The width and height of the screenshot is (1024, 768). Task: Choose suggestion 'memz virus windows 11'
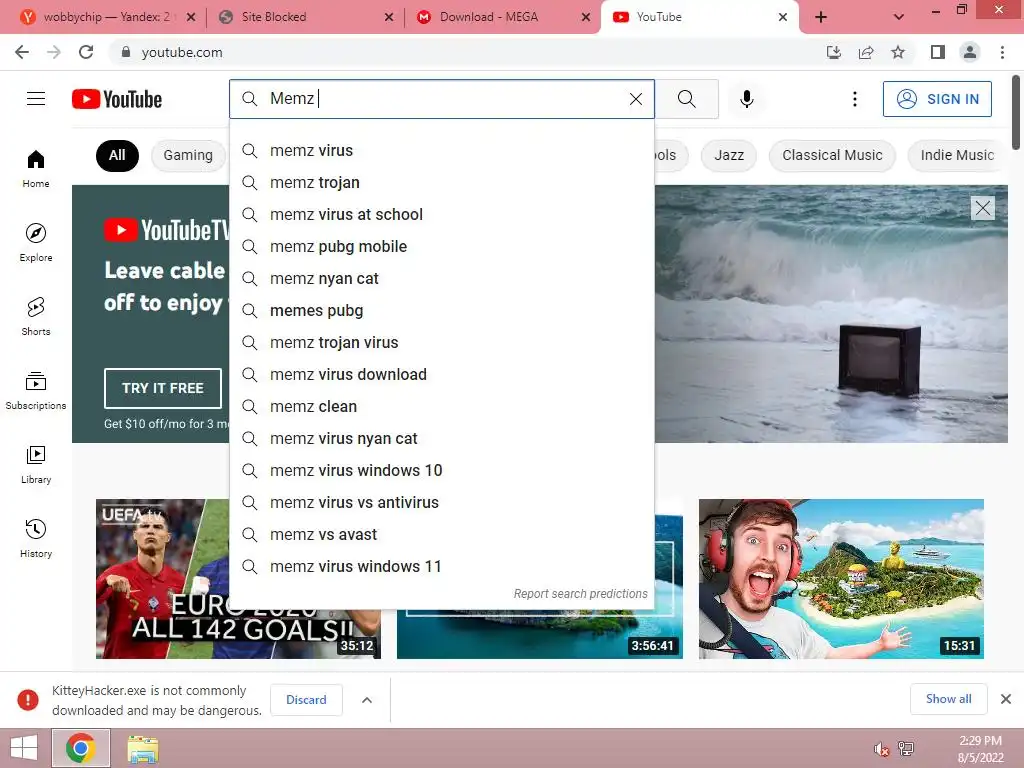441,567
